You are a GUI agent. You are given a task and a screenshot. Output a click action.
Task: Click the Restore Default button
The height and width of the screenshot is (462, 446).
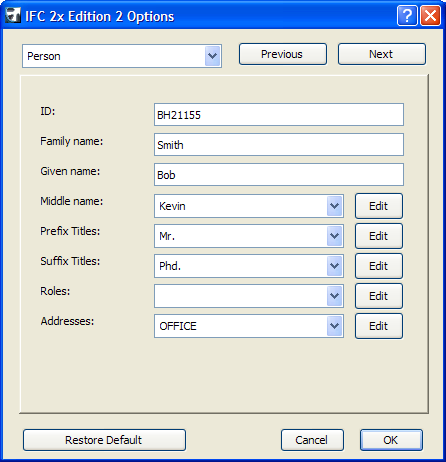coord(104,440)
